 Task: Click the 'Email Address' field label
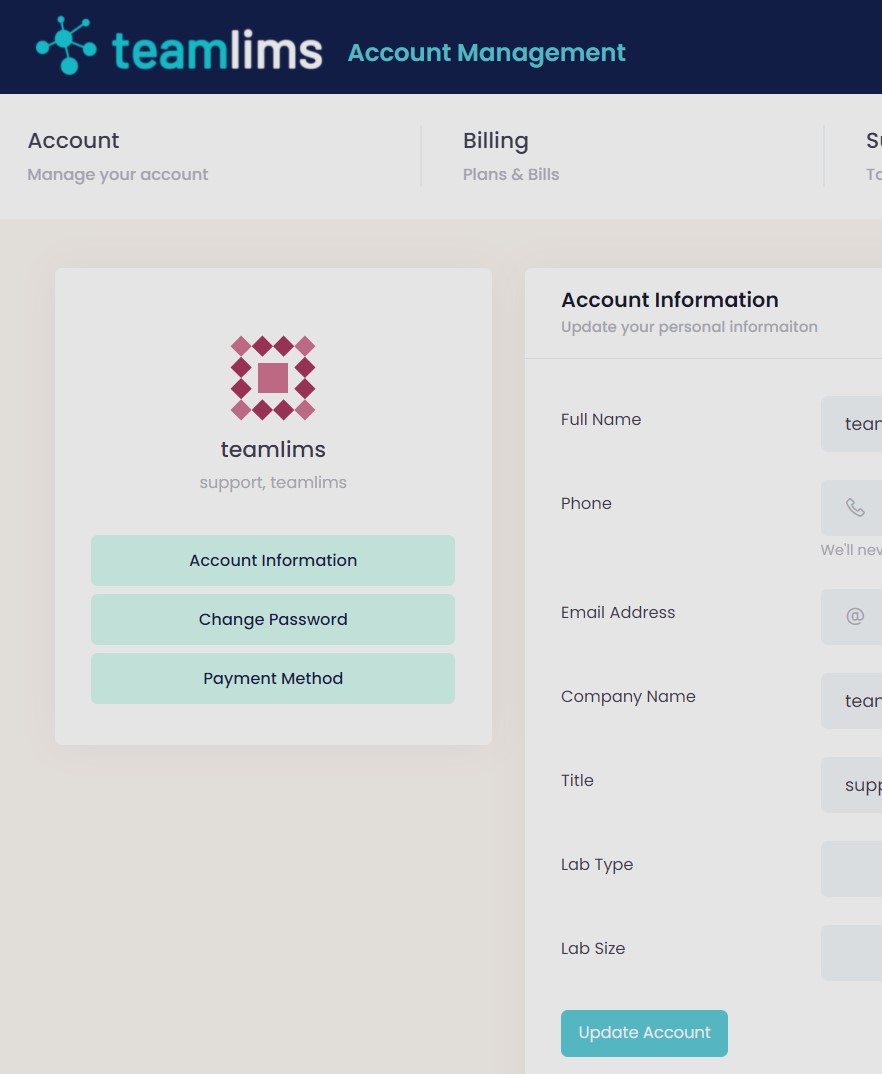point(618,612)
